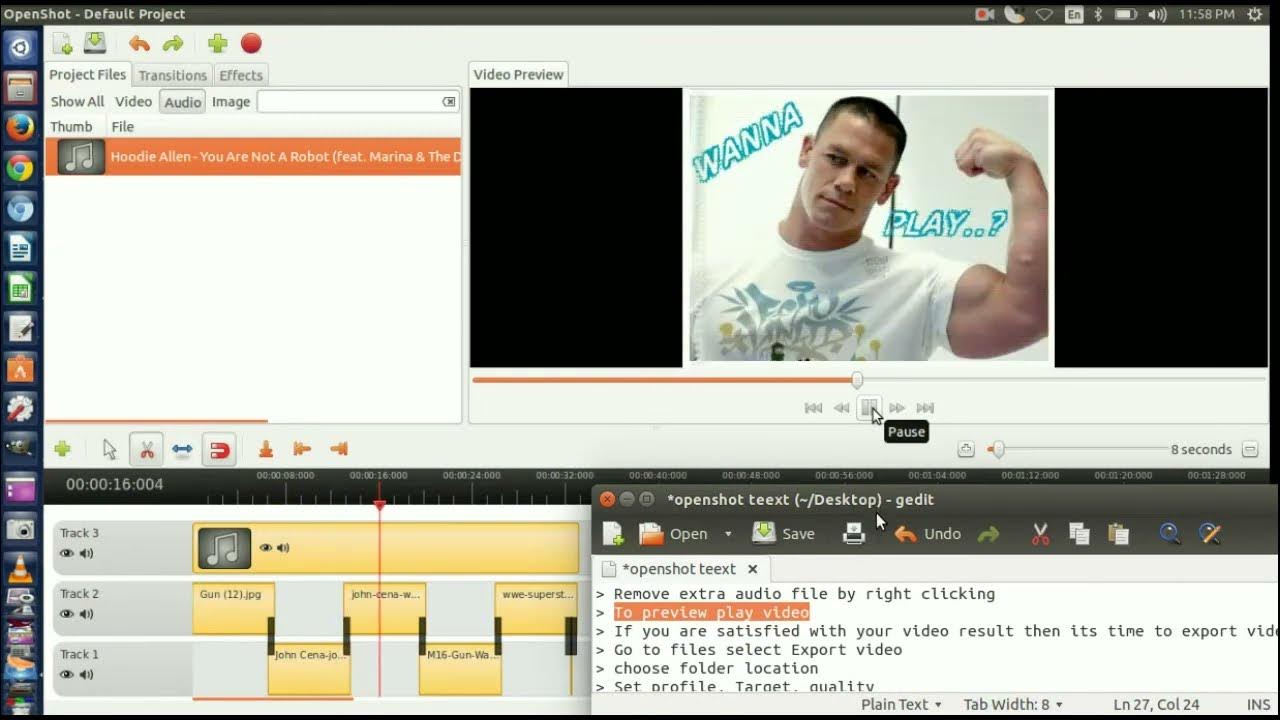The image size is (1280, 720).
Task: Open Plain Text language dropdown
Action: (x=900, y=704)
